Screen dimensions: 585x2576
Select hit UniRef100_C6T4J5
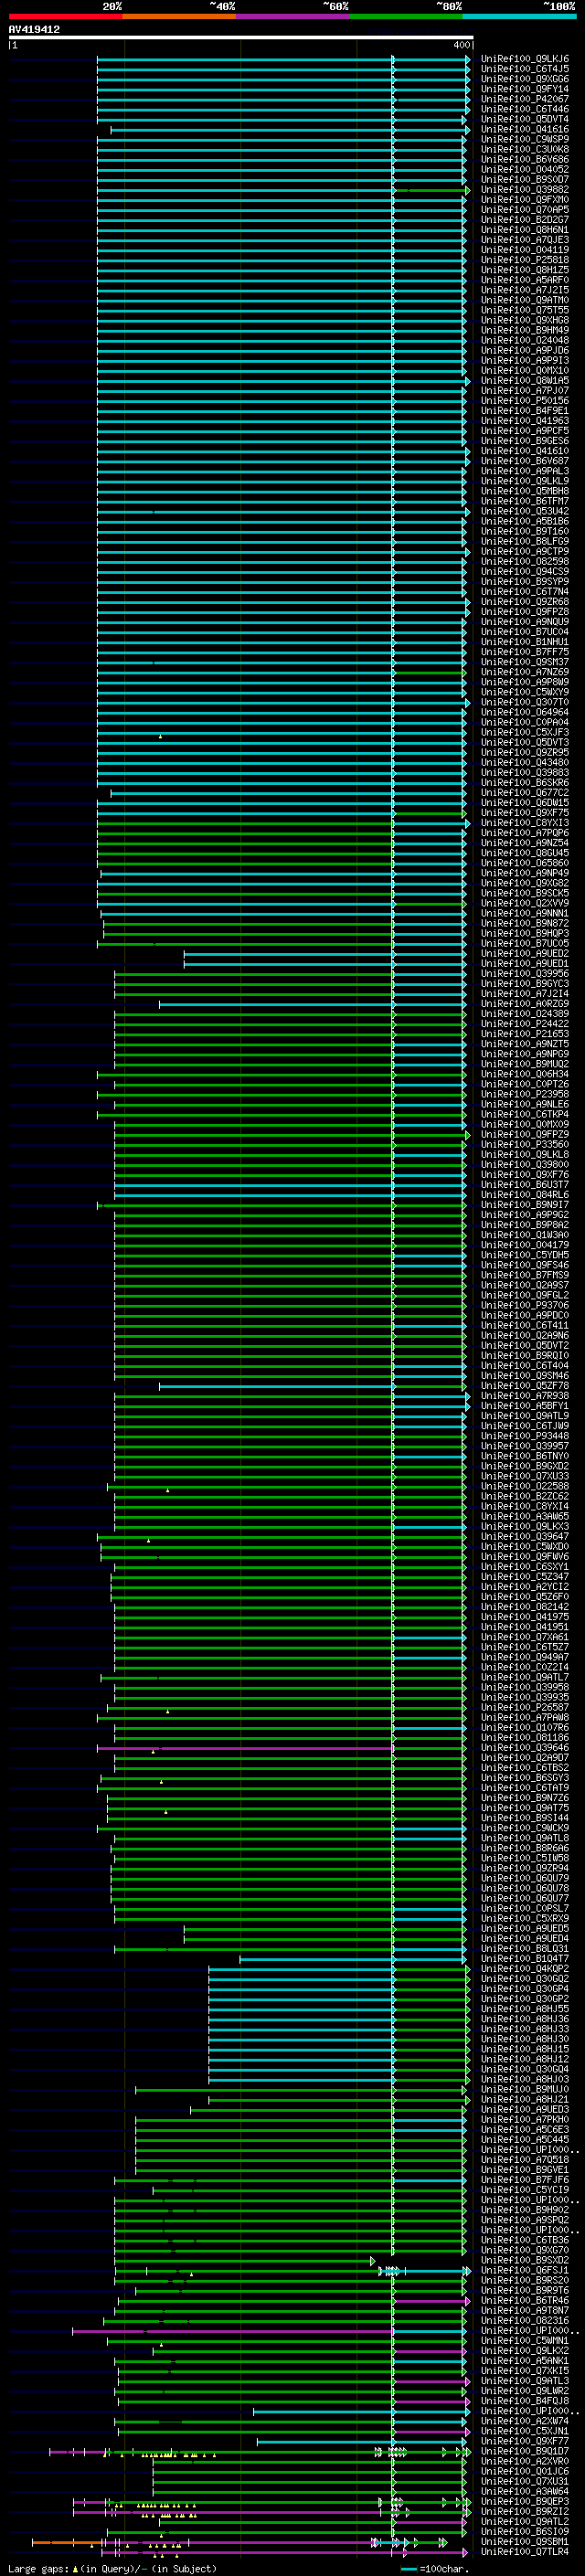click(525, 69)
